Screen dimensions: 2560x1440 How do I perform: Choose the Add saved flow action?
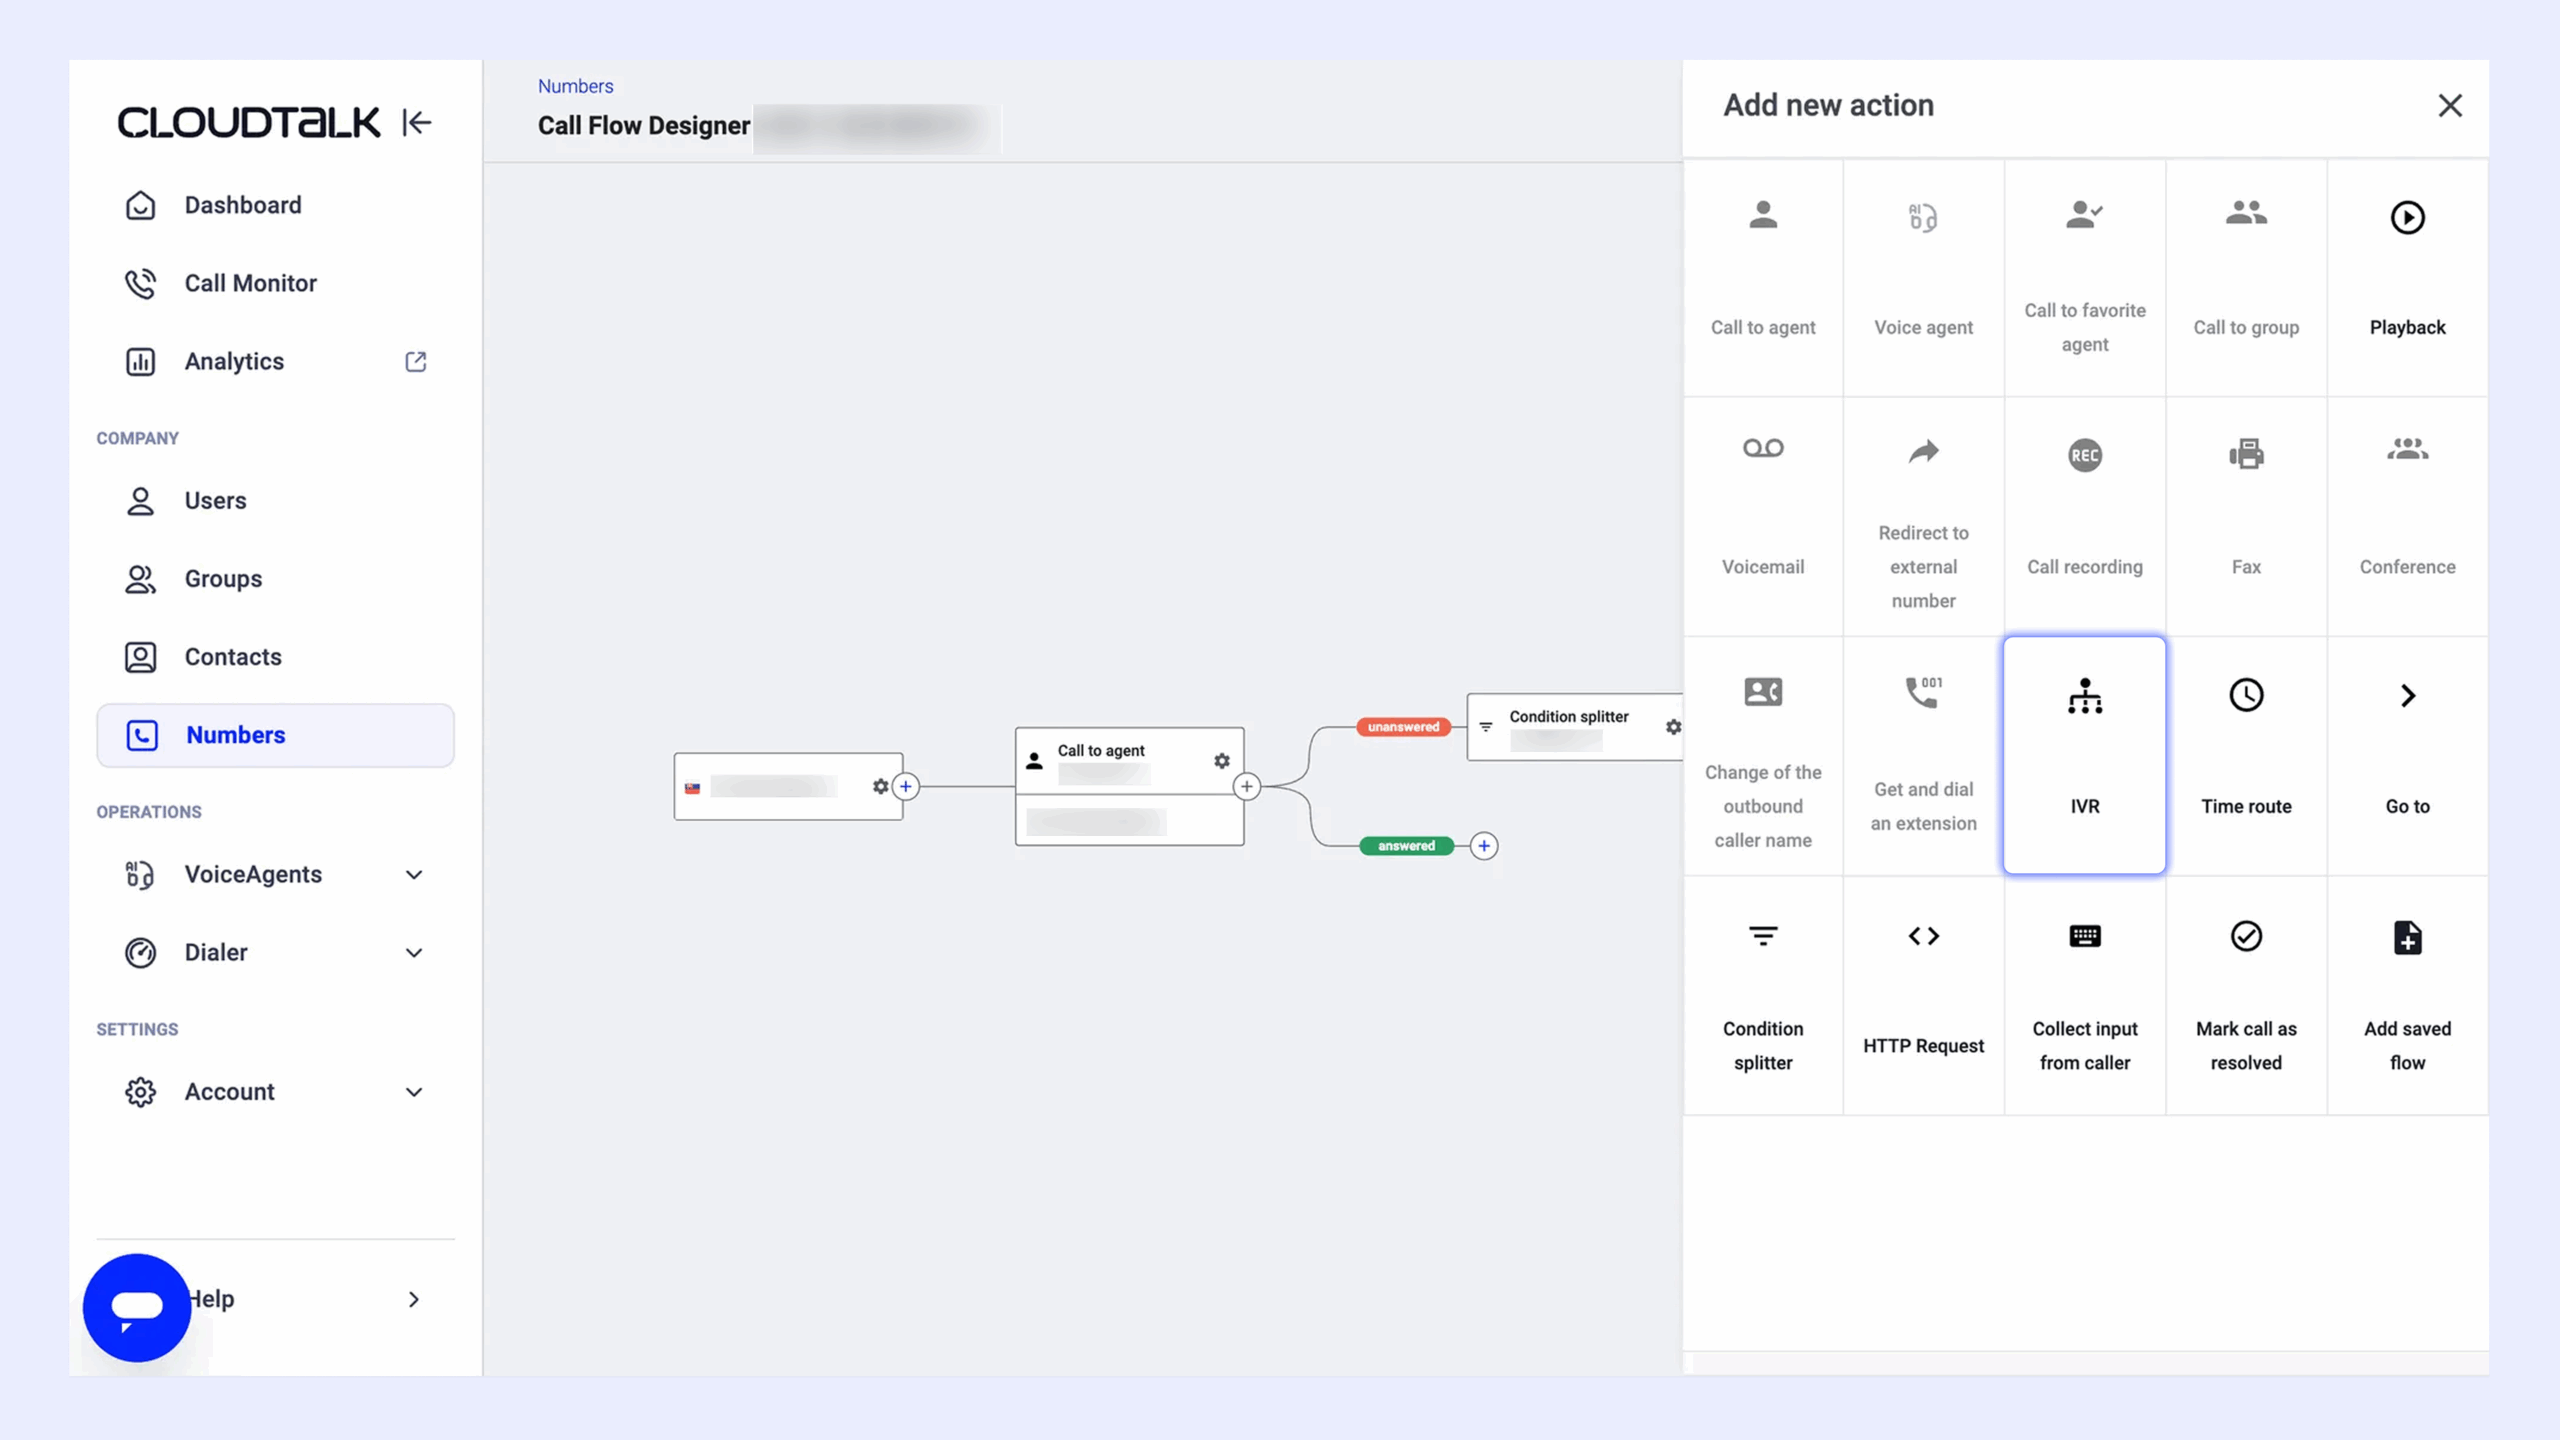click(x=2406, y=995)
